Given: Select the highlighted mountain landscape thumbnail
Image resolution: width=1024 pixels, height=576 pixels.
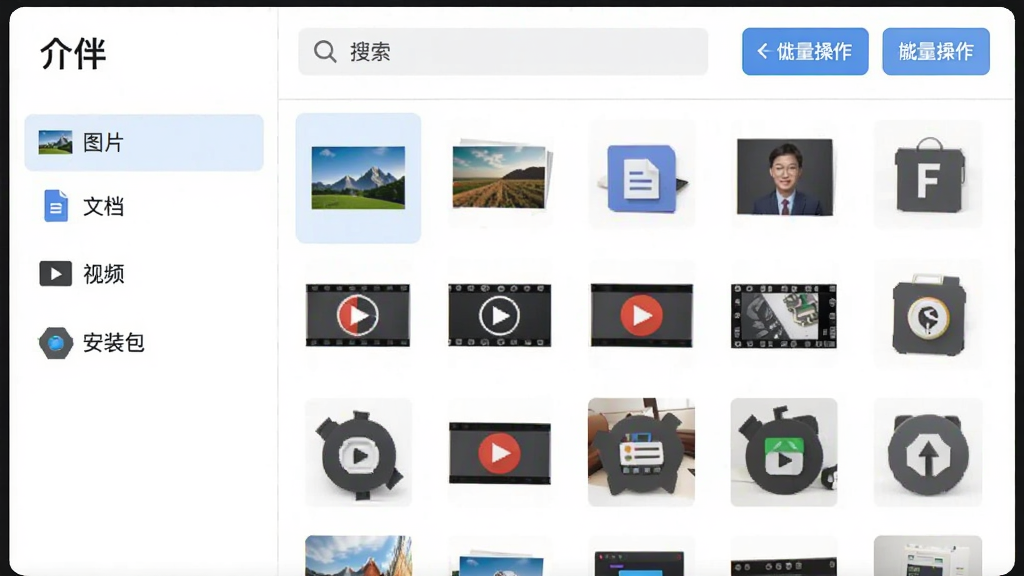Looking at the screenshot, I should pos(358,178).
